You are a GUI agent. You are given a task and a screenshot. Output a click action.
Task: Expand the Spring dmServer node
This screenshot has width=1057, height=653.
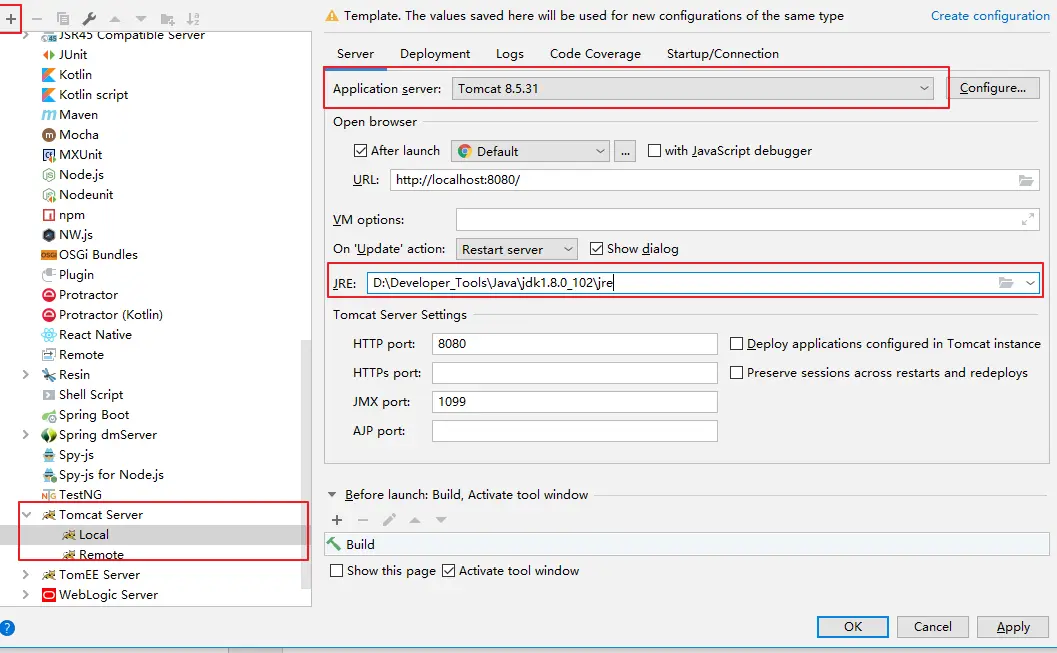pos(26,435)
